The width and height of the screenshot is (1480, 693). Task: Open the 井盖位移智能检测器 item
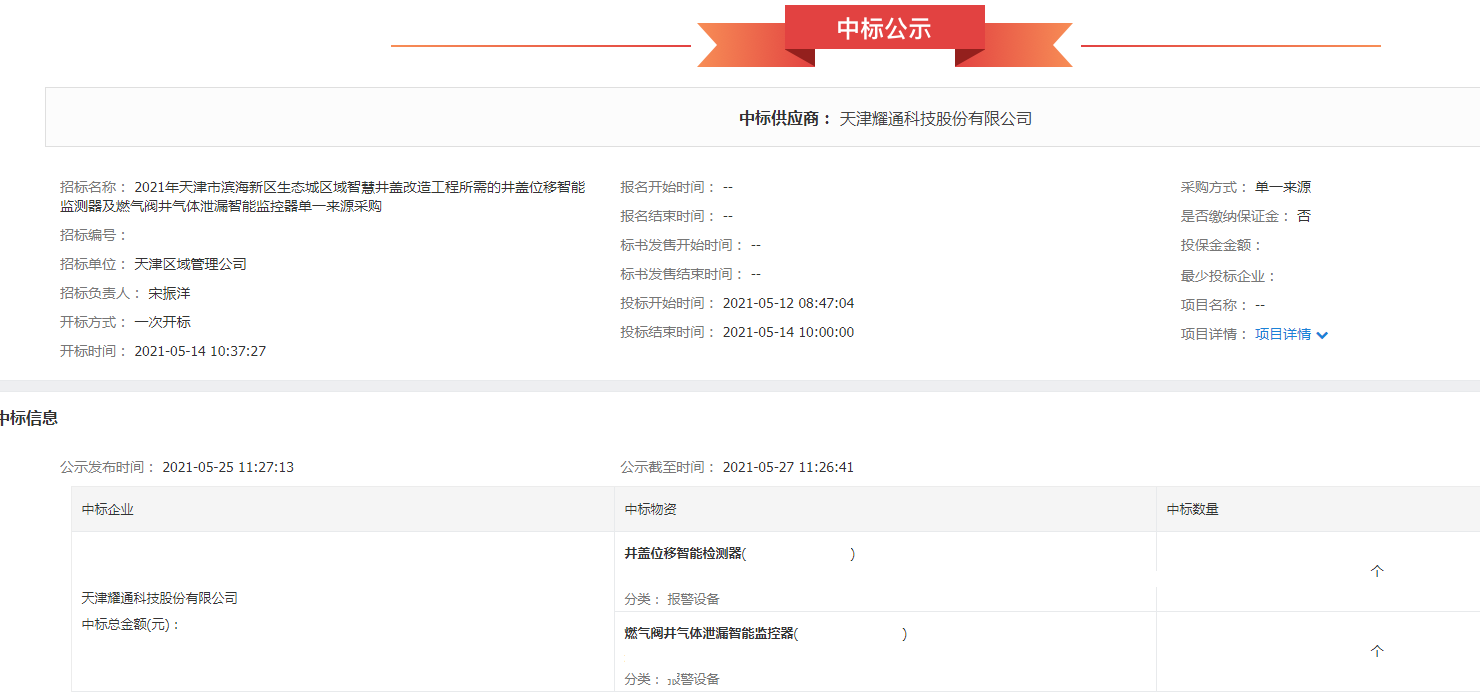tap(684, 553)
